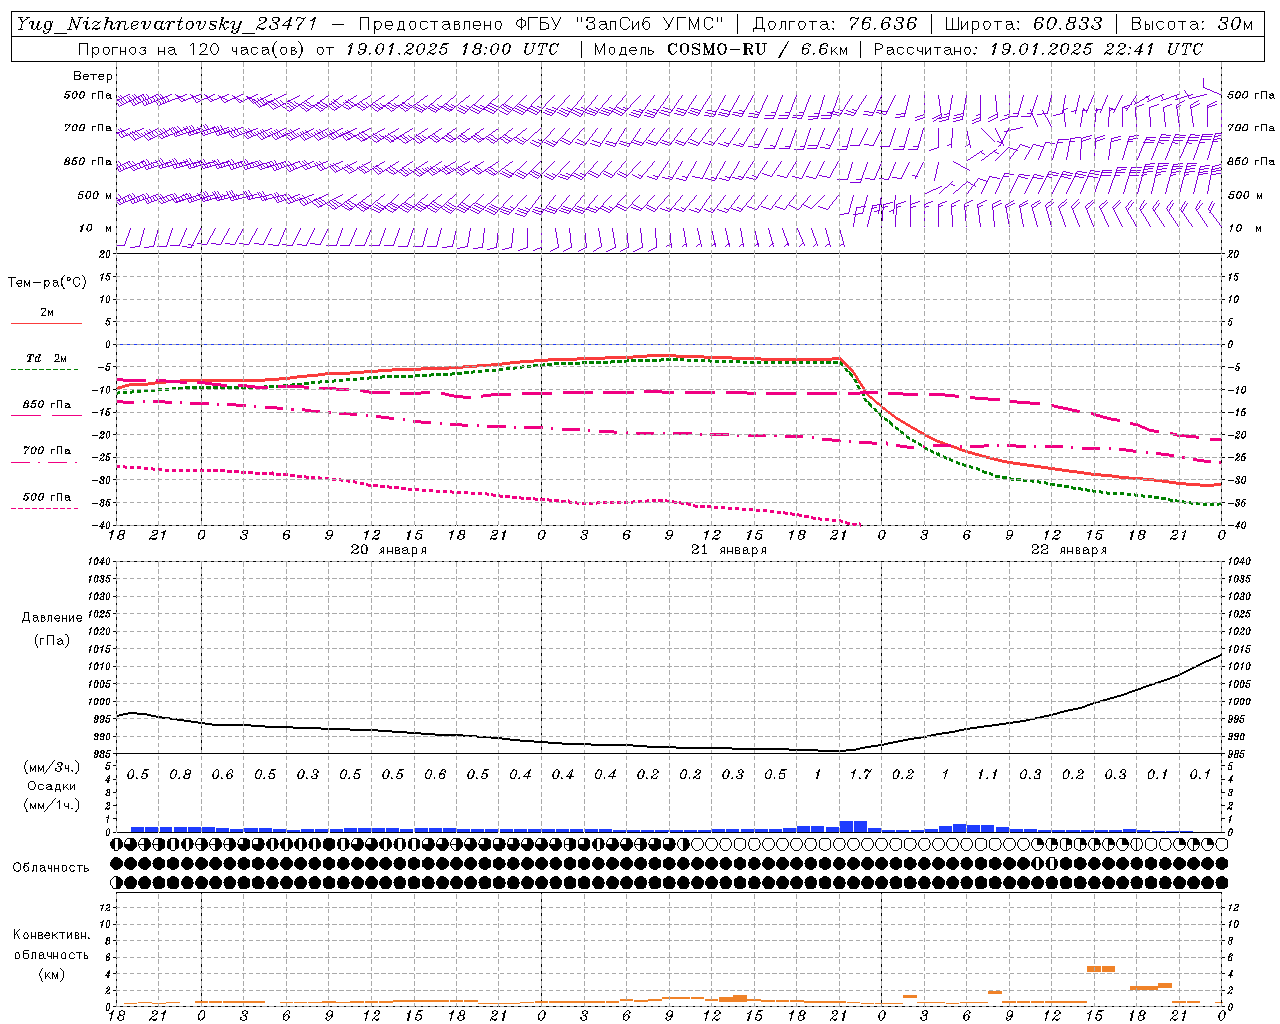Click the 1.1 three-hour precipitation value
The width and height of the screenshot is (1280, 1024).
(987, 775)
